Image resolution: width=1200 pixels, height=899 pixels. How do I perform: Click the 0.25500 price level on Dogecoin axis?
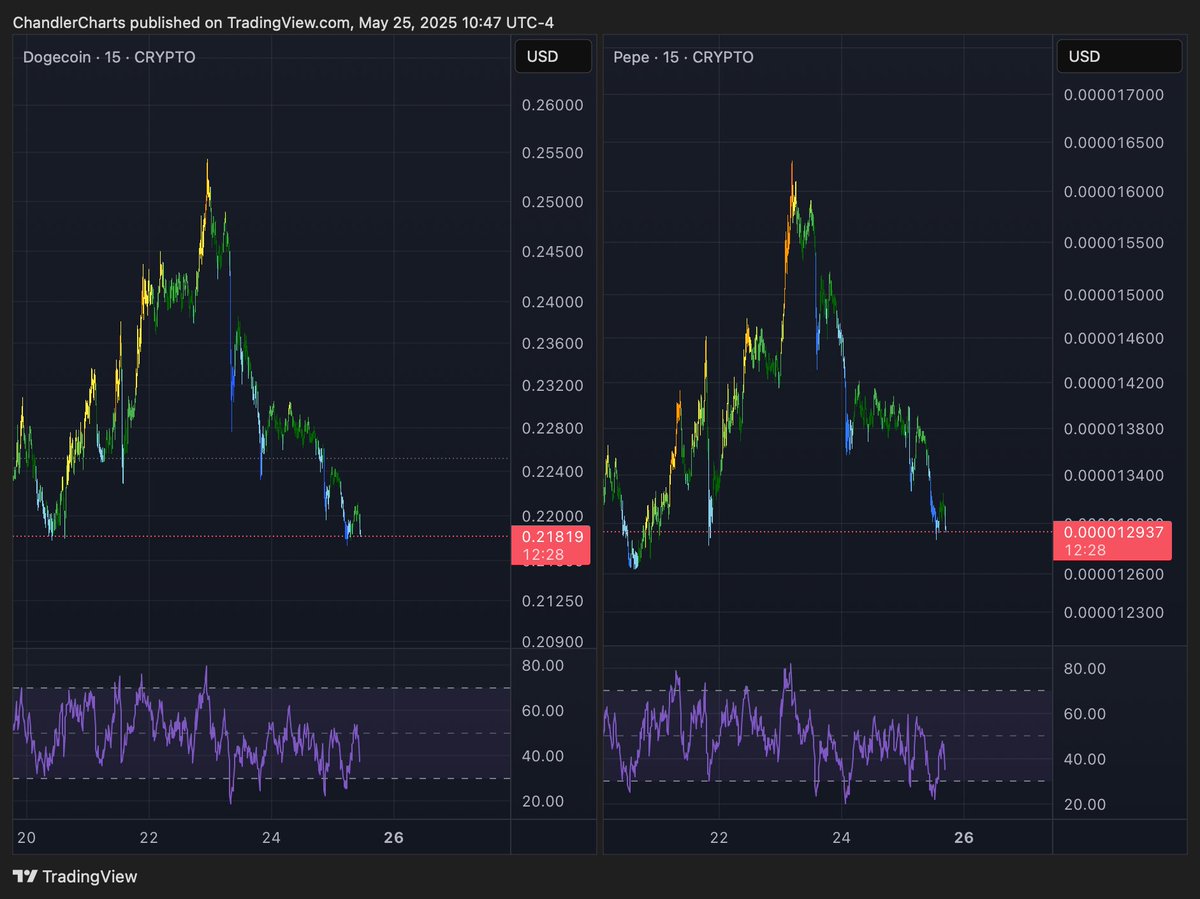pyautogui.click(x=552, y=153)
